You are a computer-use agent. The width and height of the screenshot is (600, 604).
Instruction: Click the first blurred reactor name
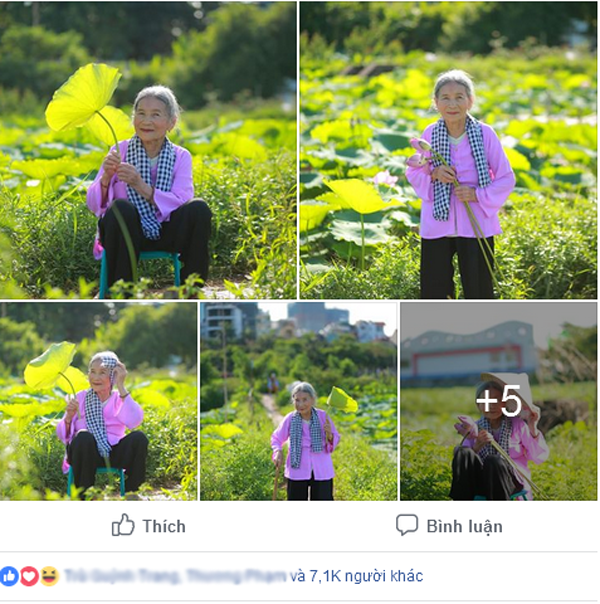pos(122,577)
